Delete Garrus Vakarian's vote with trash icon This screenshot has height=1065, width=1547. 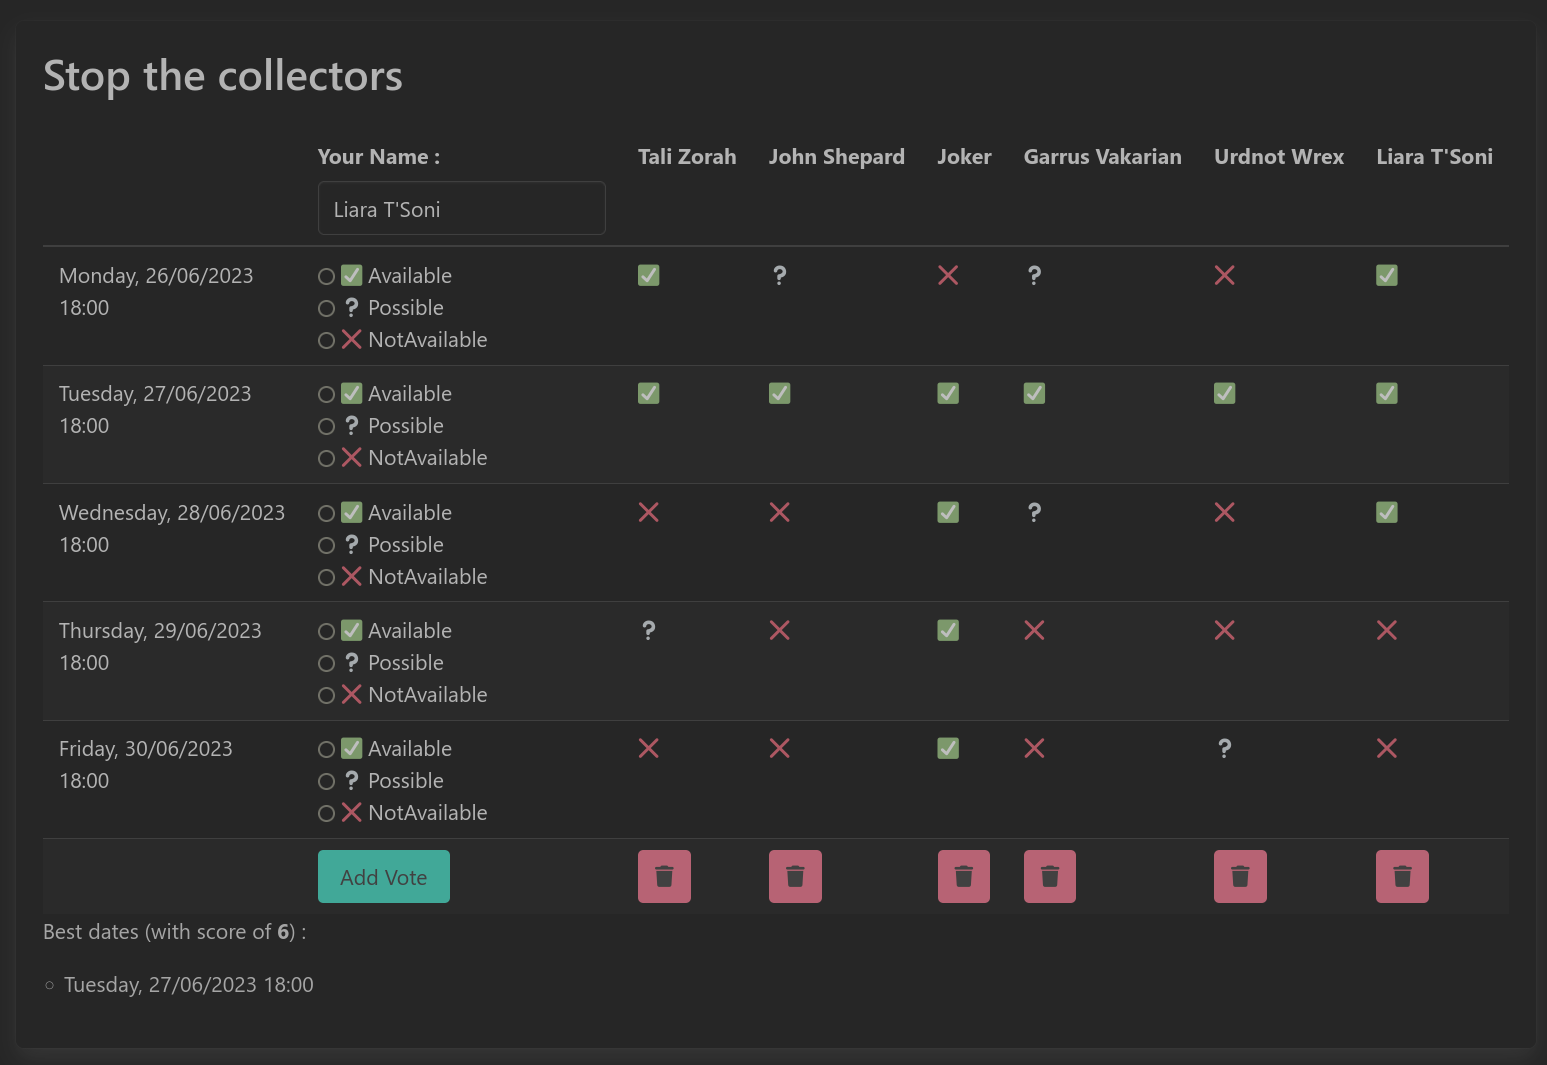pos(1050,876)
